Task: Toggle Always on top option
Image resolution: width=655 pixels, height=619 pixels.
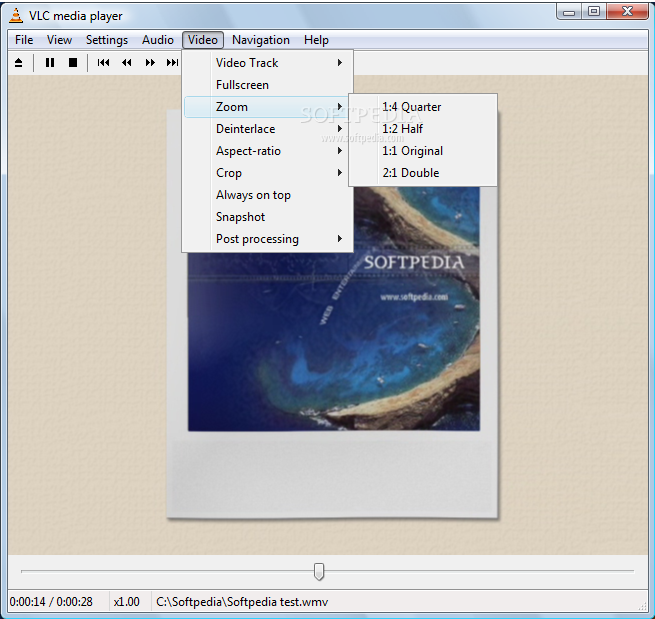Action: 267,195
